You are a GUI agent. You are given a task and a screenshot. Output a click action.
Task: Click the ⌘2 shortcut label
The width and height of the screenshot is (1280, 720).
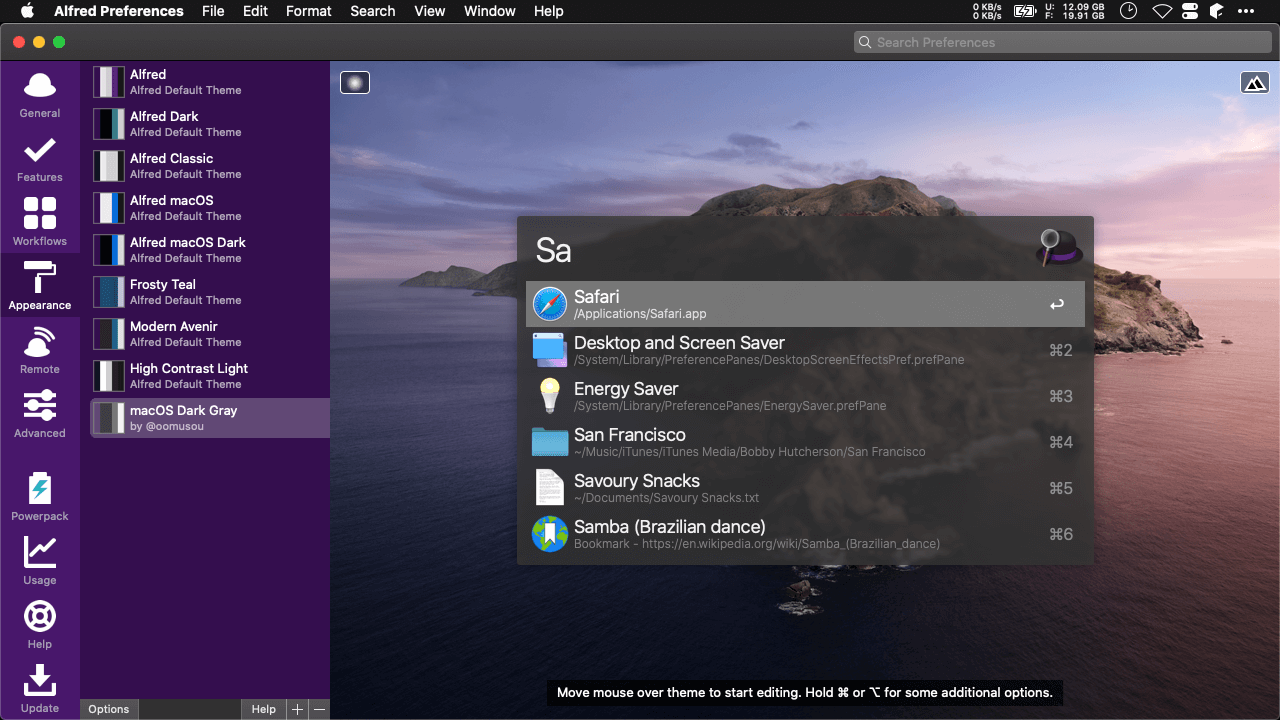click(x=1061, y=350)
